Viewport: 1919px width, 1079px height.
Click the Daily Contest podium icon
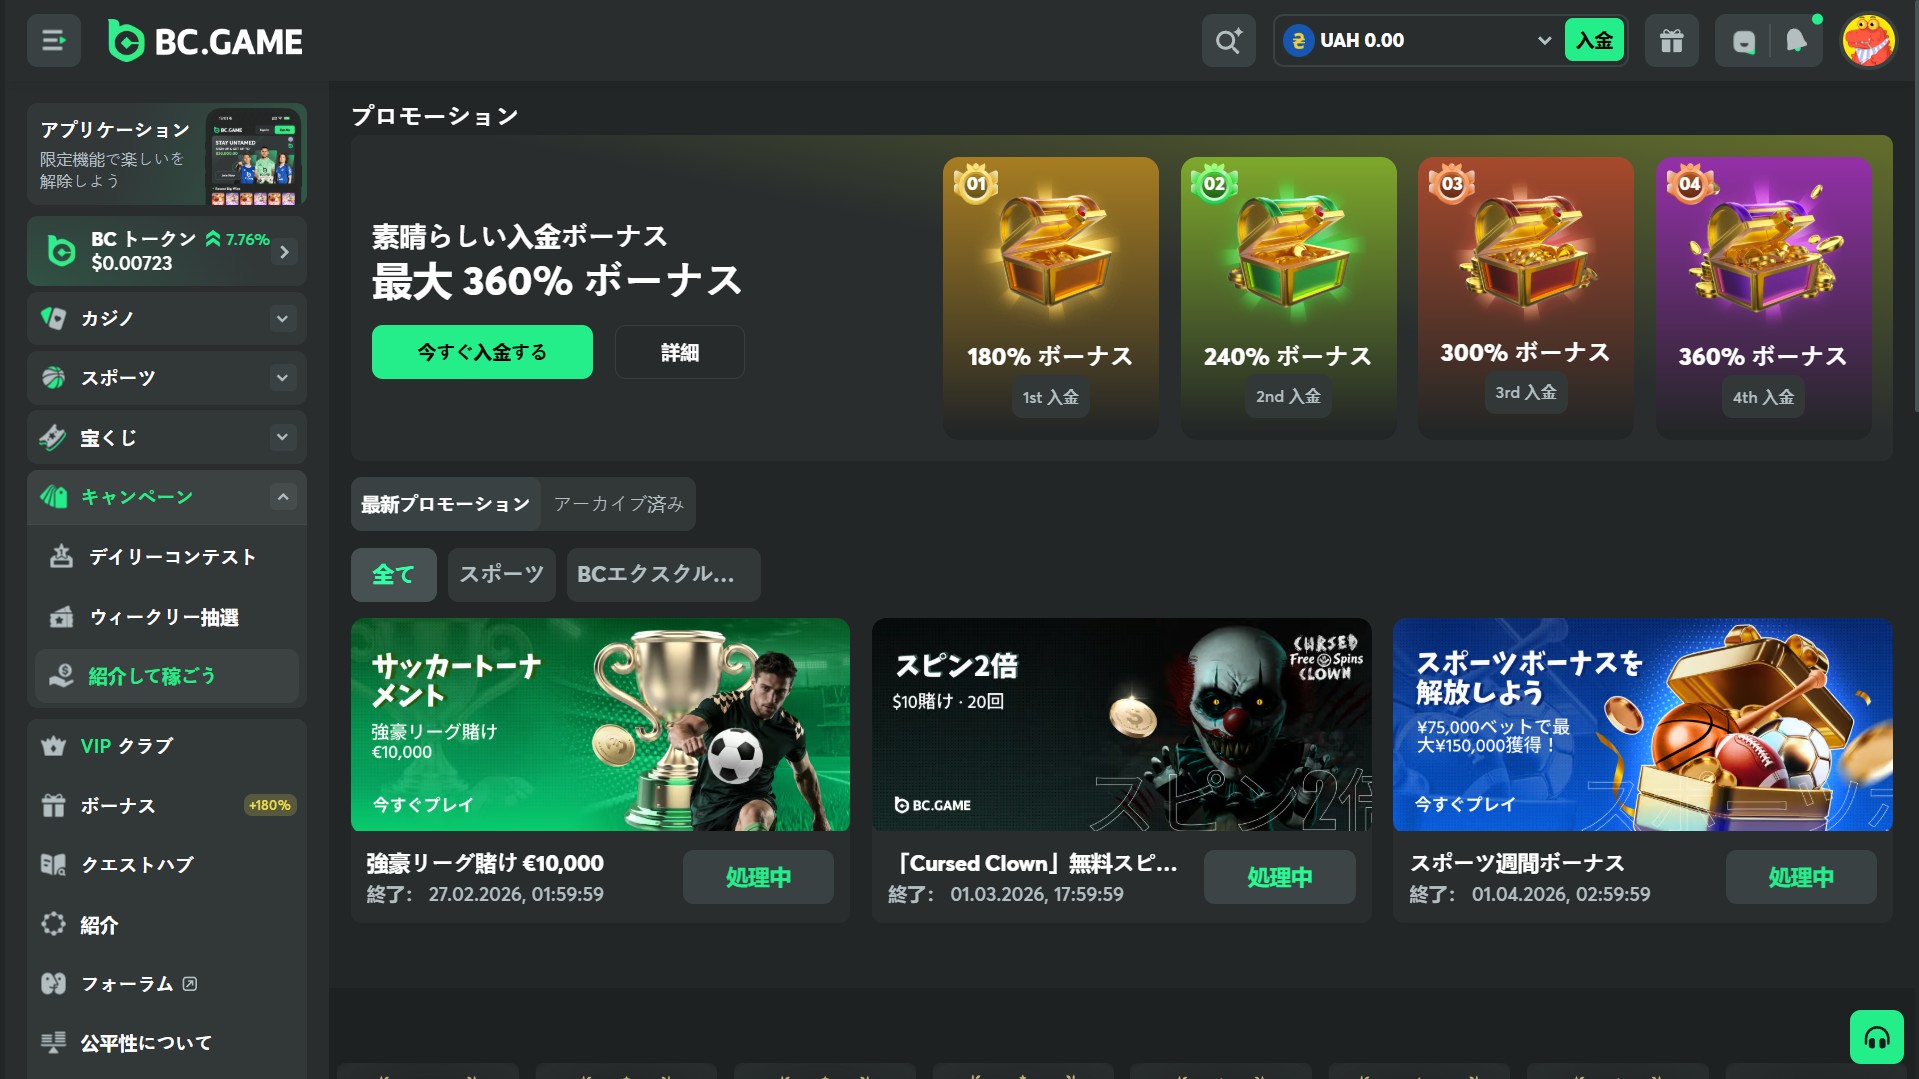61,557
